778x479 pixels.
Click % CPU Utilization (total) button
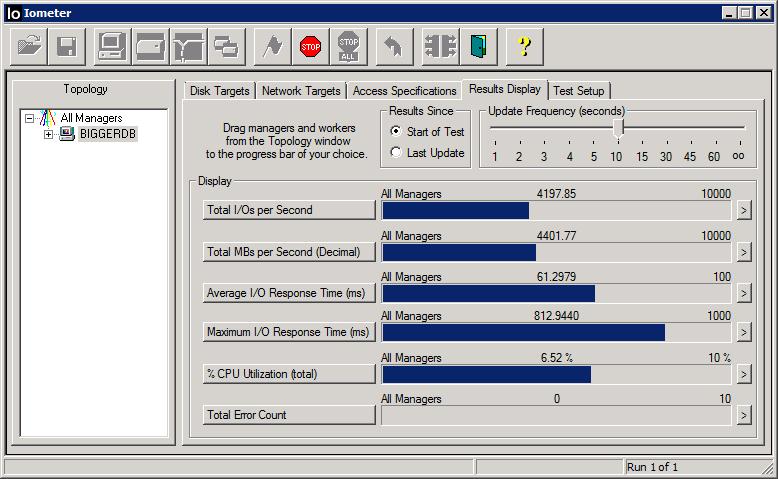click(289, 374)
